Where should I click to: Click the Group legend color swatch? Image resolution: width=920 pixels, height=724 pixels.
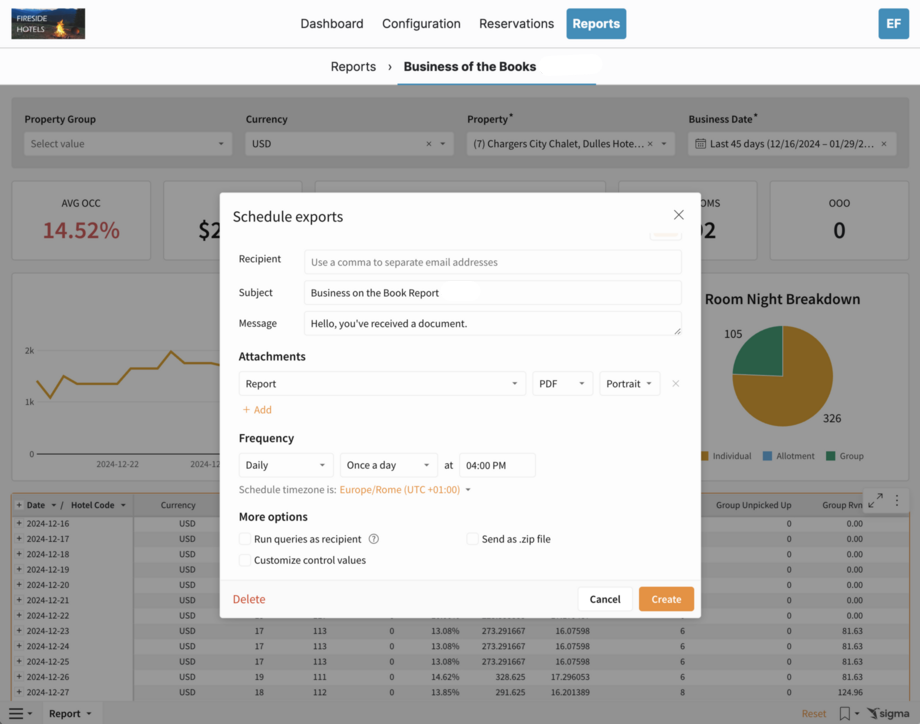click(830, 456)
